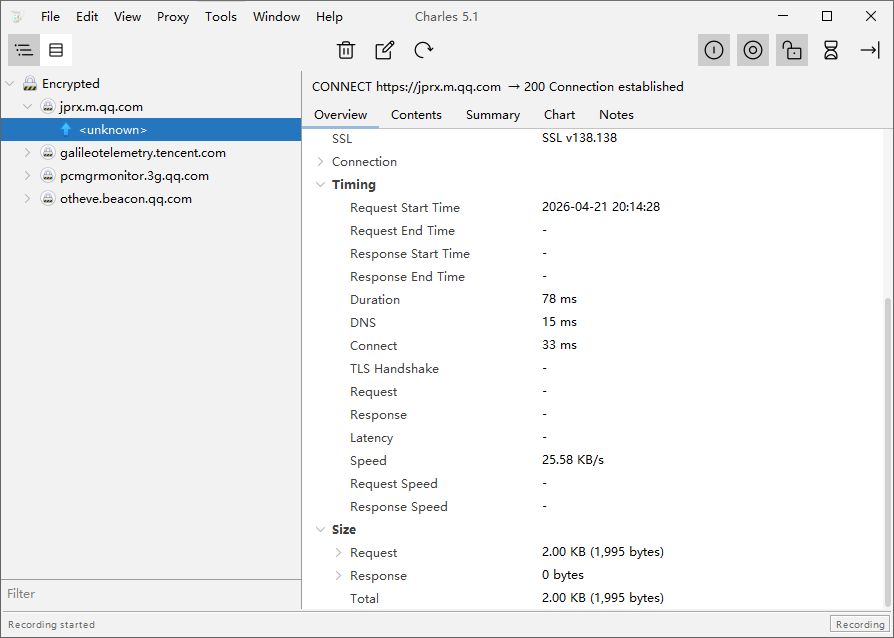This screenshot has width=894, height=638.
Task: Toggle throttling hourglass icon
Action: (x=831, y=50)
